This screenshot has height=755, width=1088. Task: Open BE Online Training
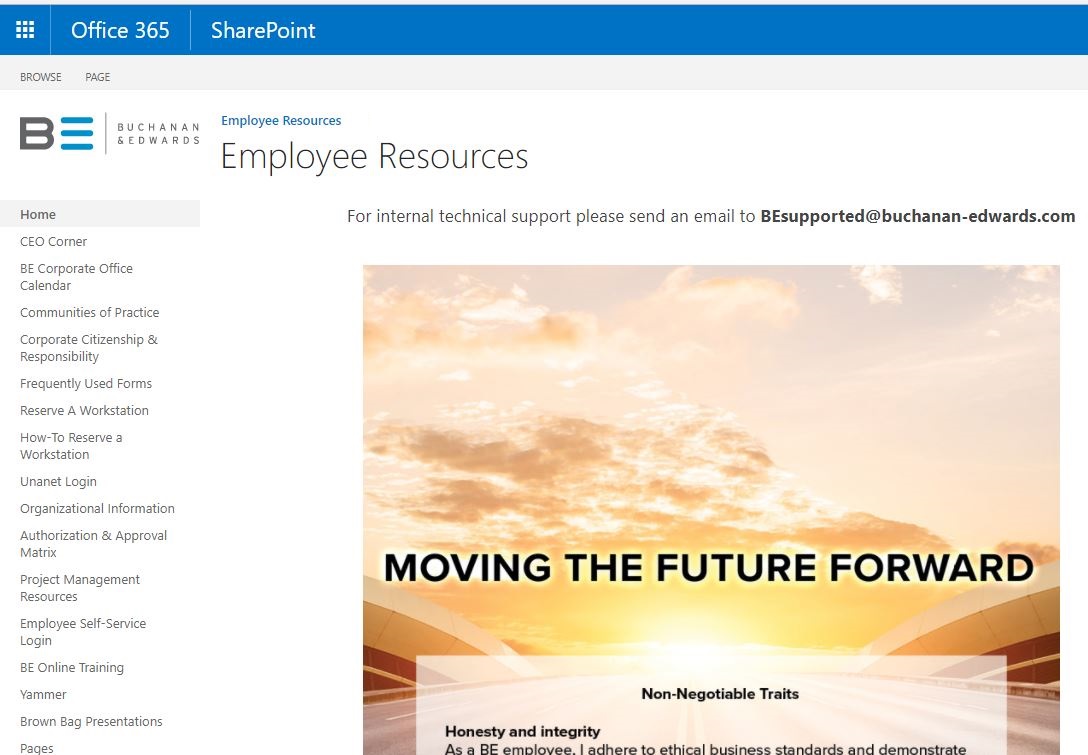[72, 667]
